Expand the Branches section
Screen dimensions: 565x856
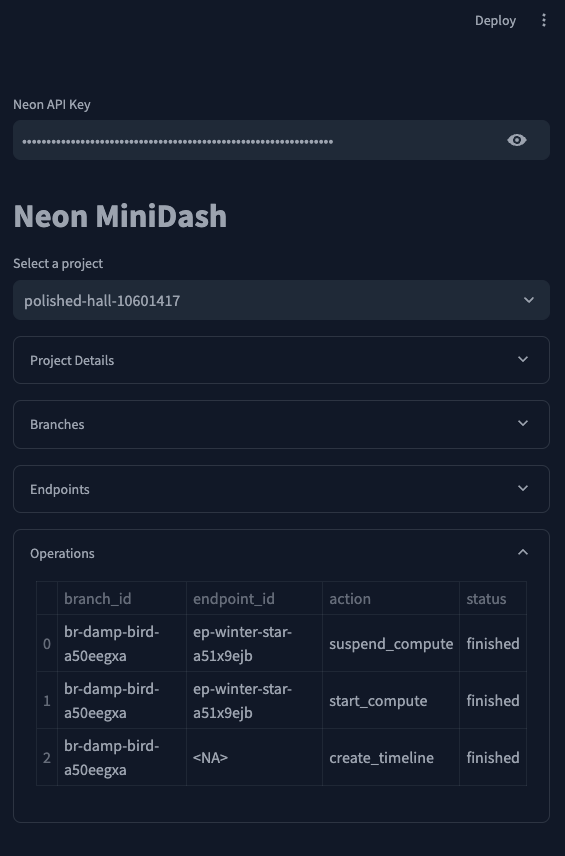281,425
